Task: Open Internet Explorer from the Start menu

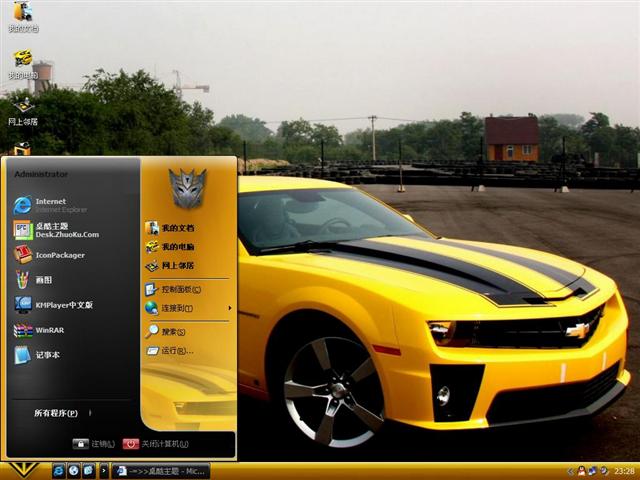Action: [x=51, y=205]
